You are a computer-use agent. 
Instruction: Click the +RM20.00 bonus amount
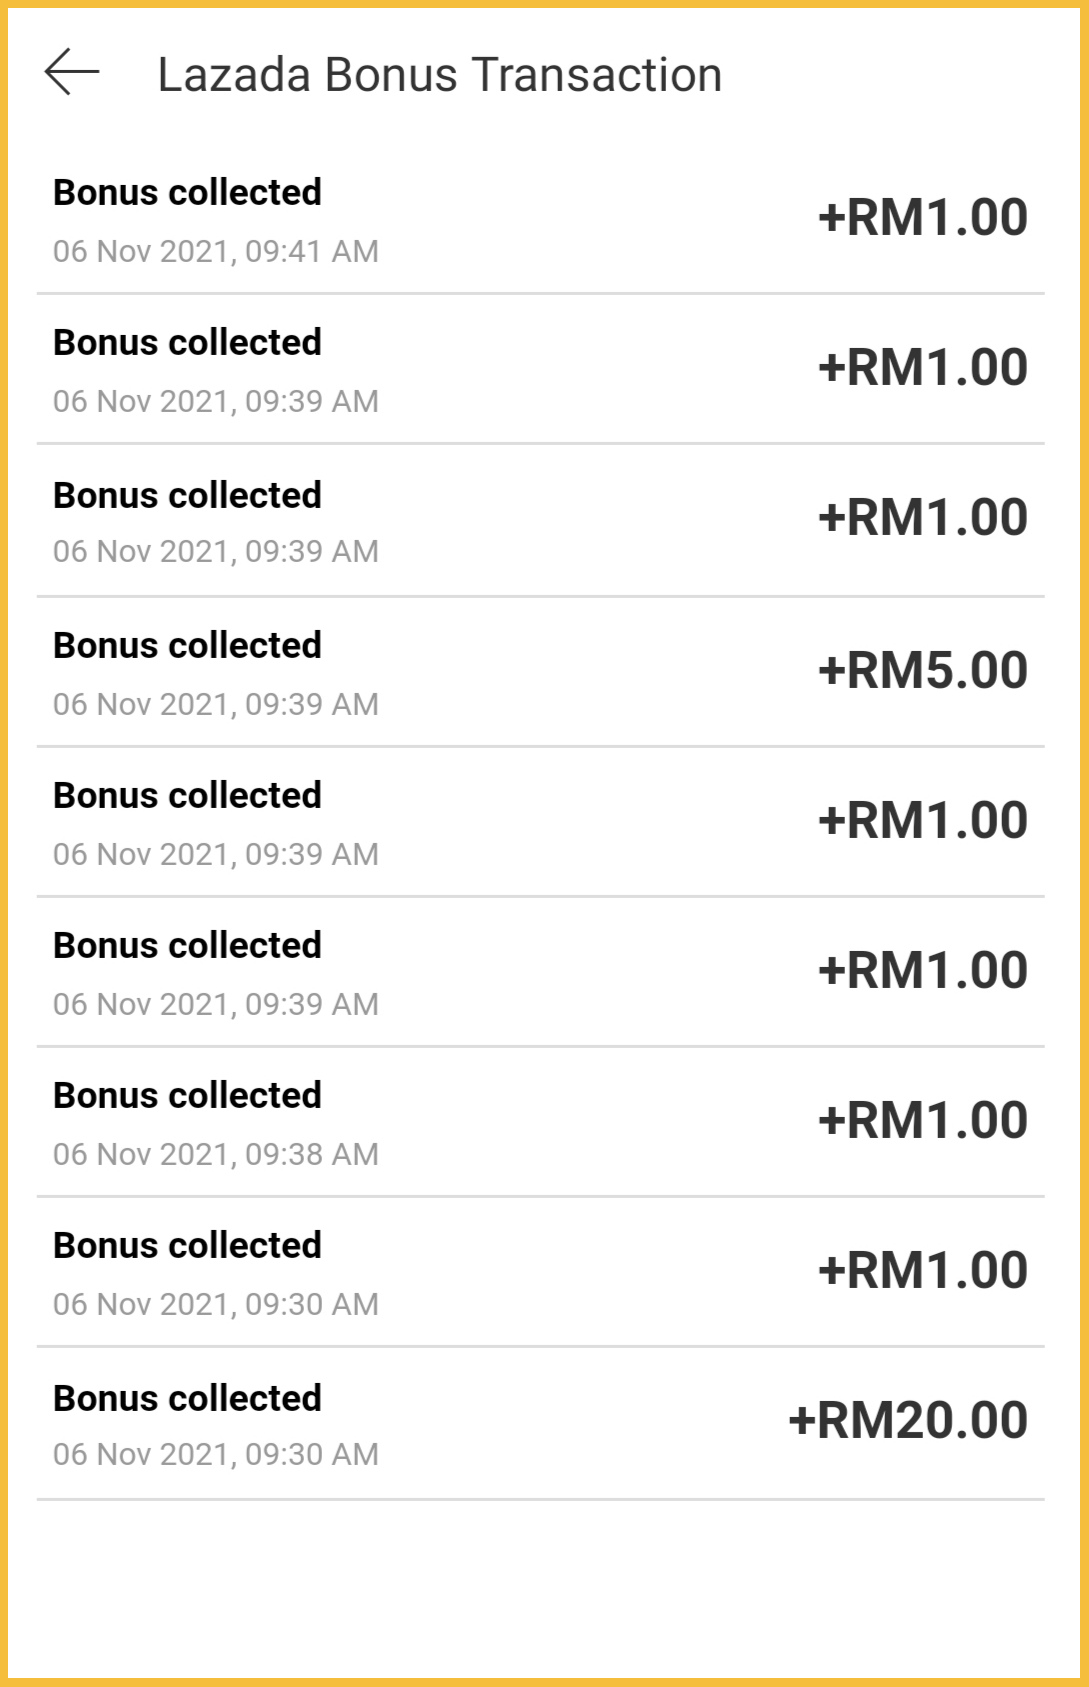[907, 1420]
